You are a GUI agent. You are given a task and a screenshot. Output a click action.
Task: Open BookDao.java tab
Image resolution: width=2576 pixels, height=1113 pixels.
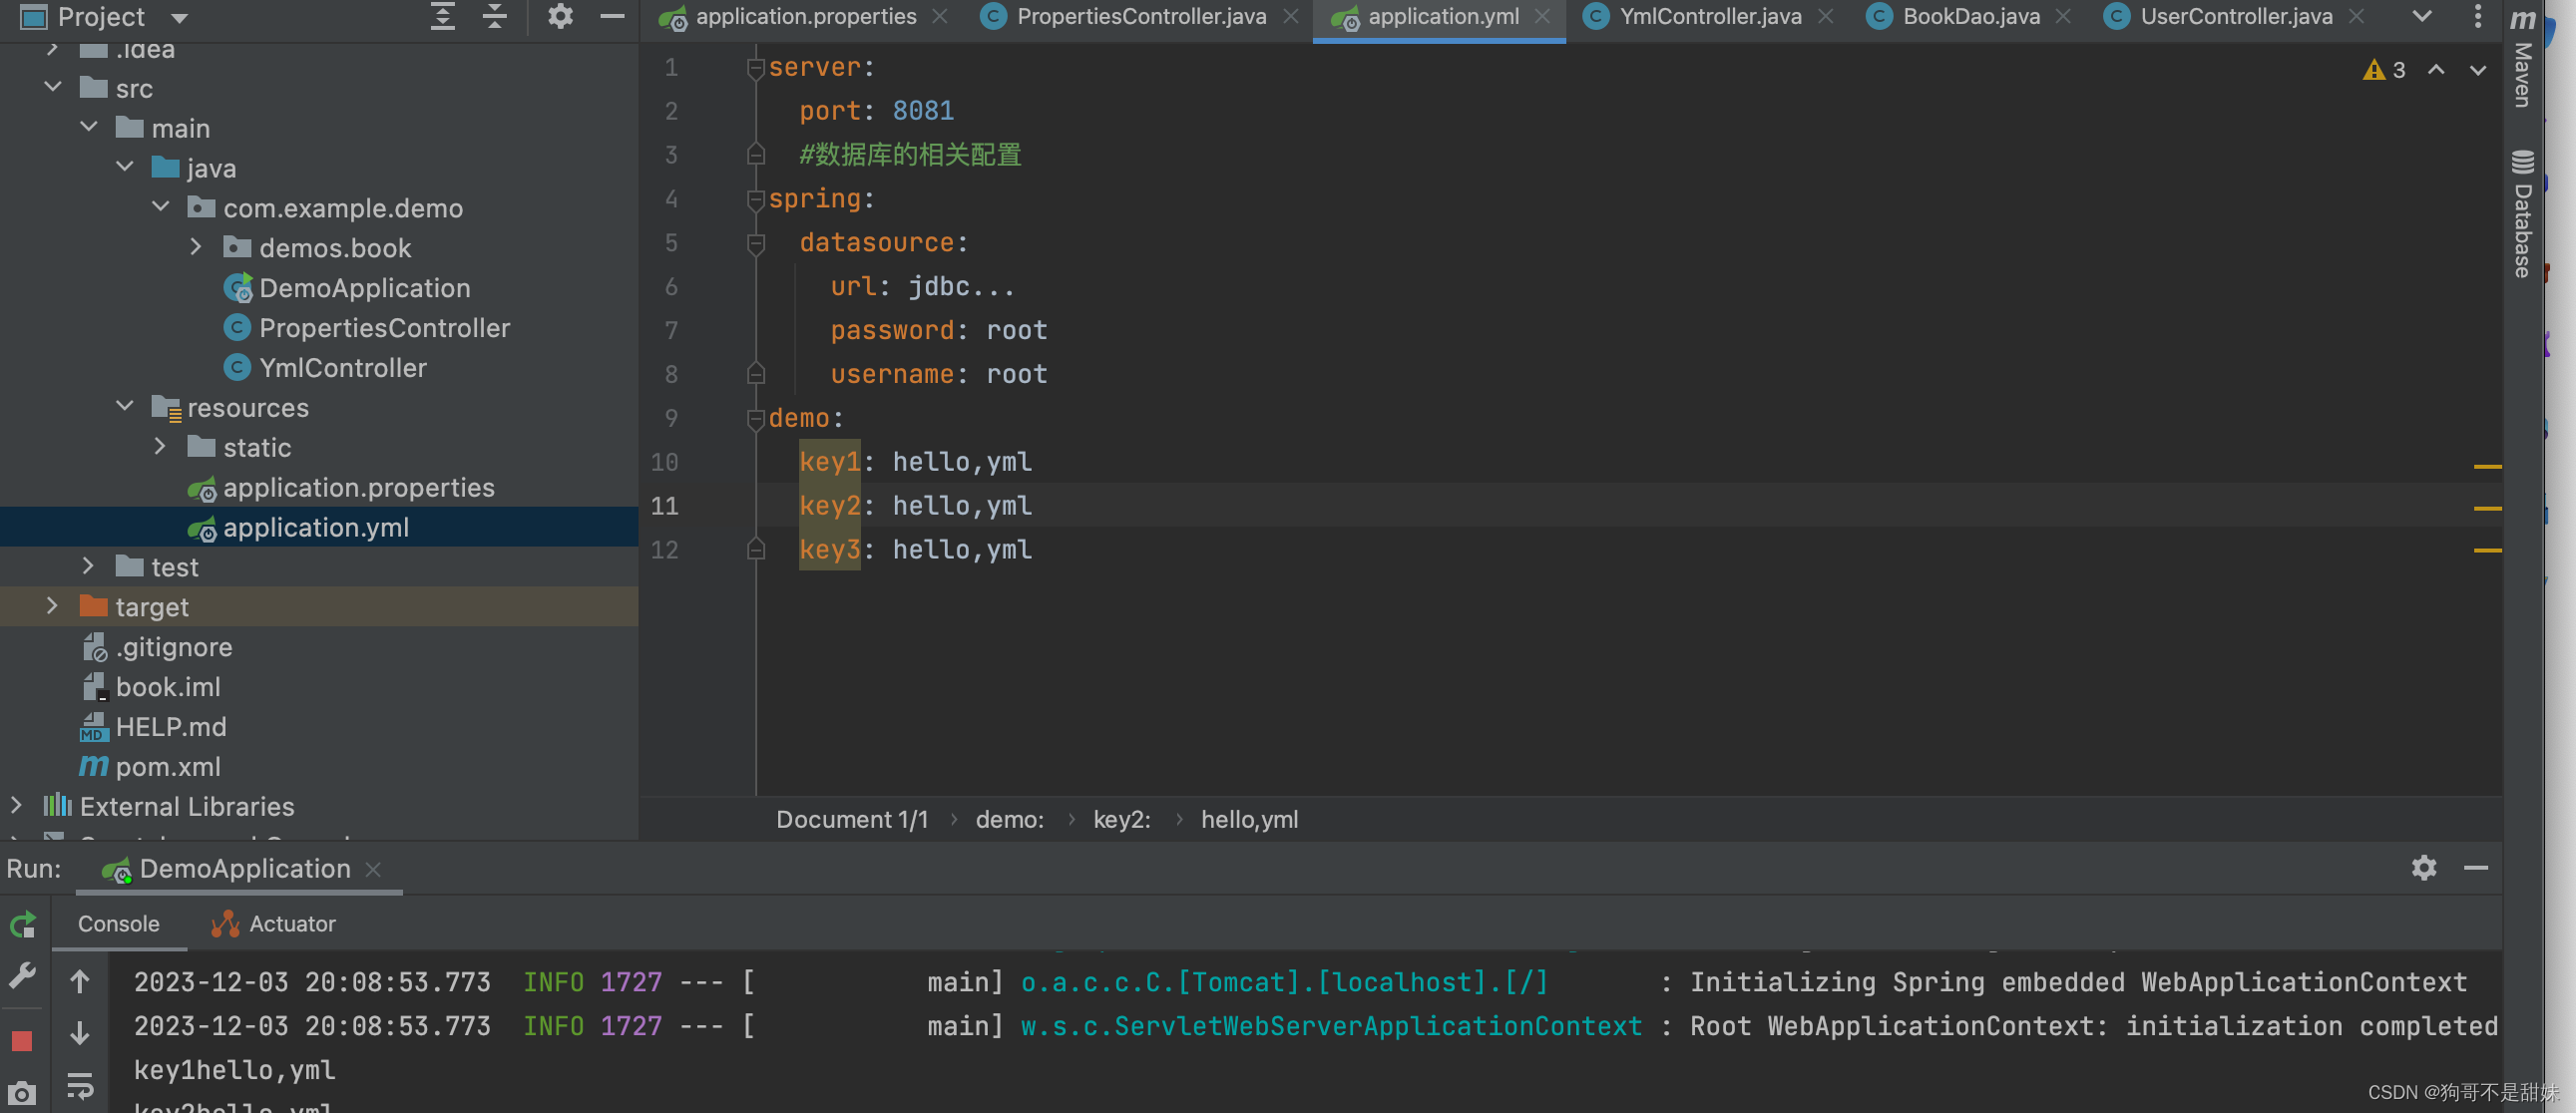(1953, 17)
